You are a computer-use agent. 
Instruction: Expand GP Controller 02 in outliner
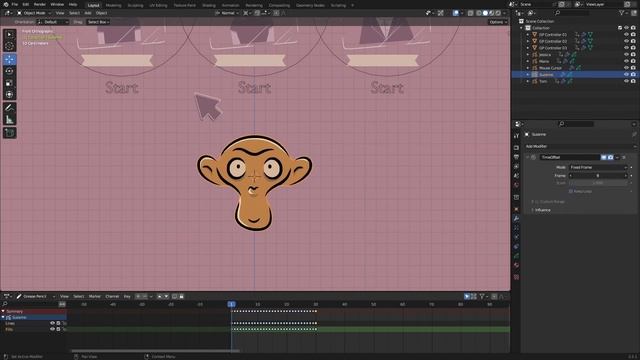[528, 41]
